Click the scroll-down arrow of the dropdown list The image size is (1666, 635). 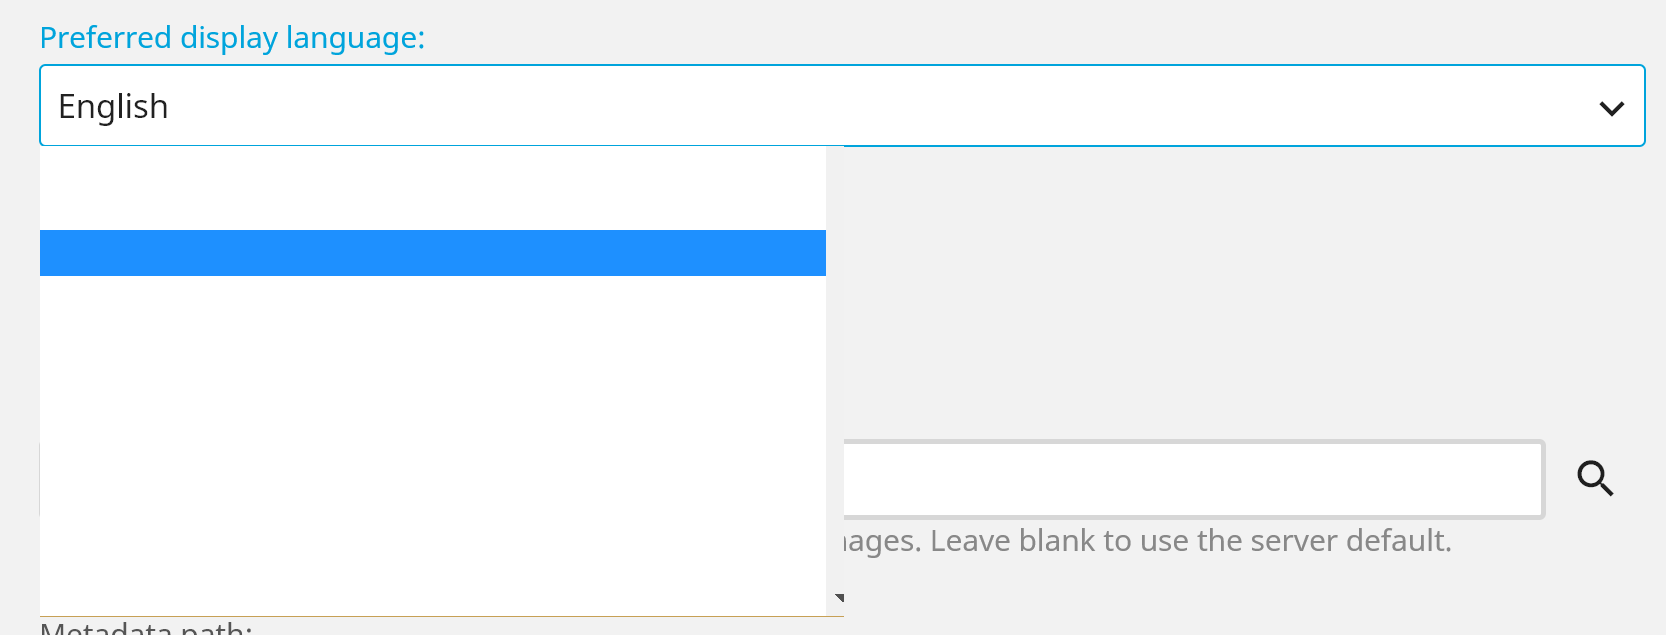[839, 598]
